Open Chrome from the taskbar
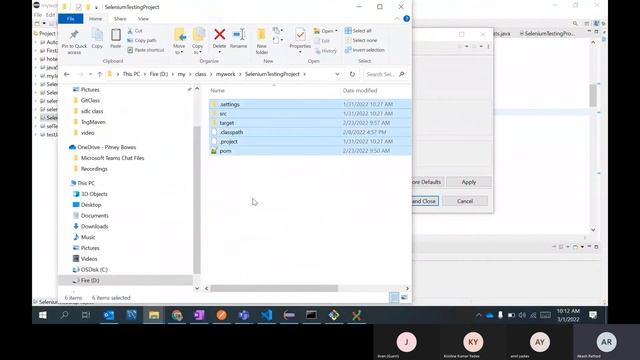The height and width of the screenshot is (360, 640). [177, 315]
